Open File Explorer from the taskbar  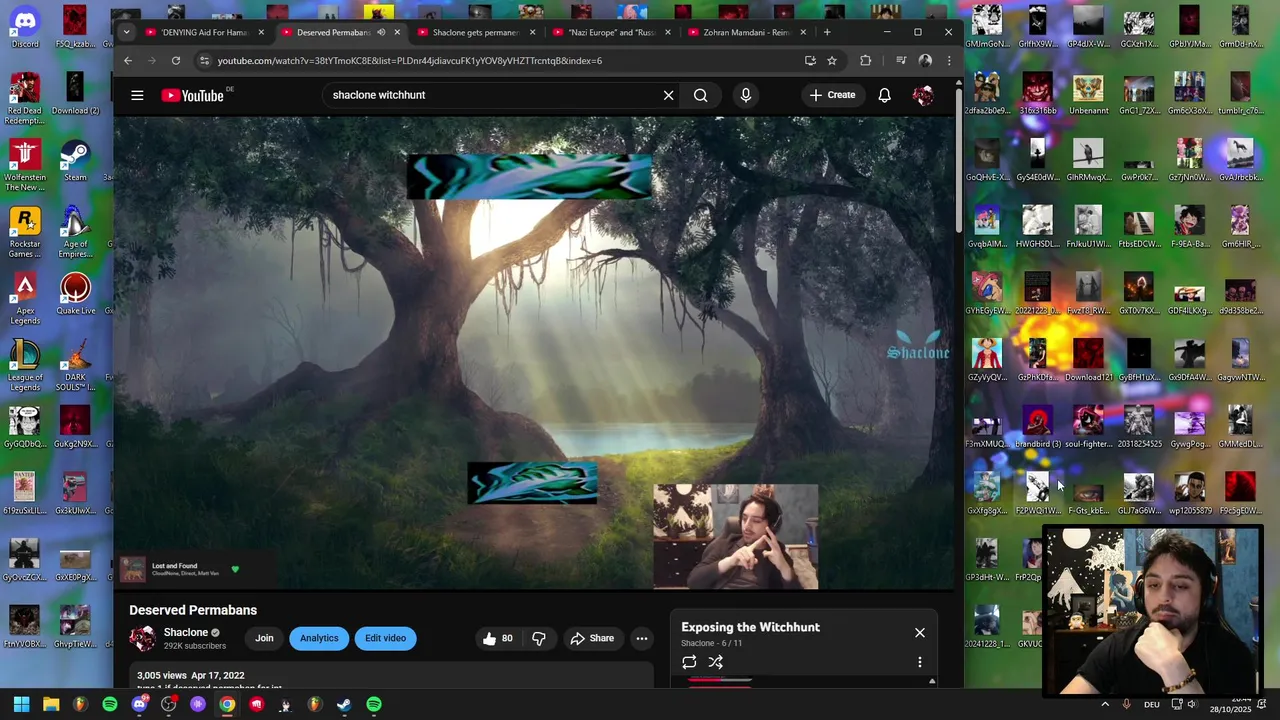coord(51,704)
